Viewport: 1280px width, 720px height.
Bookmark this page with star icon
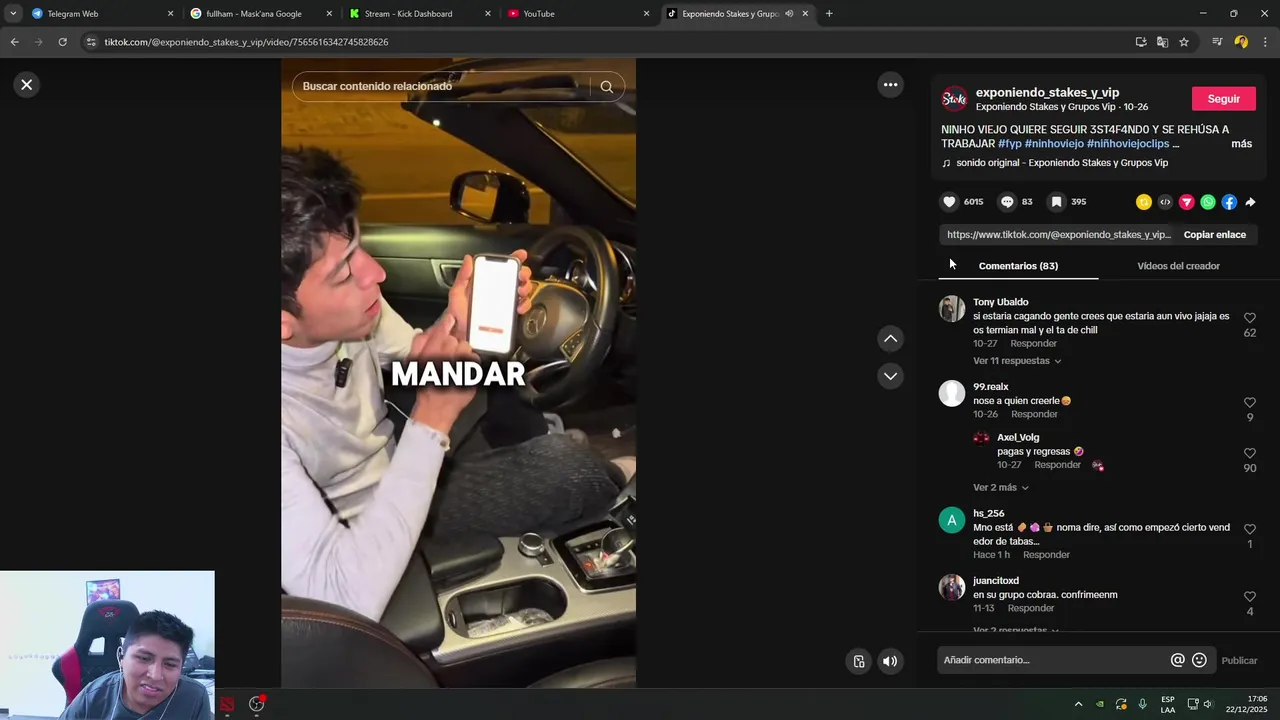[1184, 42]
